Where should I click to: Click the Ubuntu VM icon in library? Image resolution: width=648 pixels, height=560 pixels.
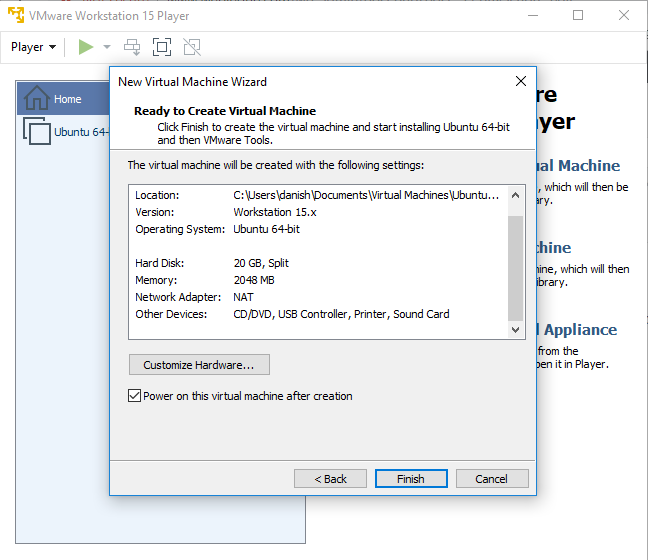tap(37, 131)
